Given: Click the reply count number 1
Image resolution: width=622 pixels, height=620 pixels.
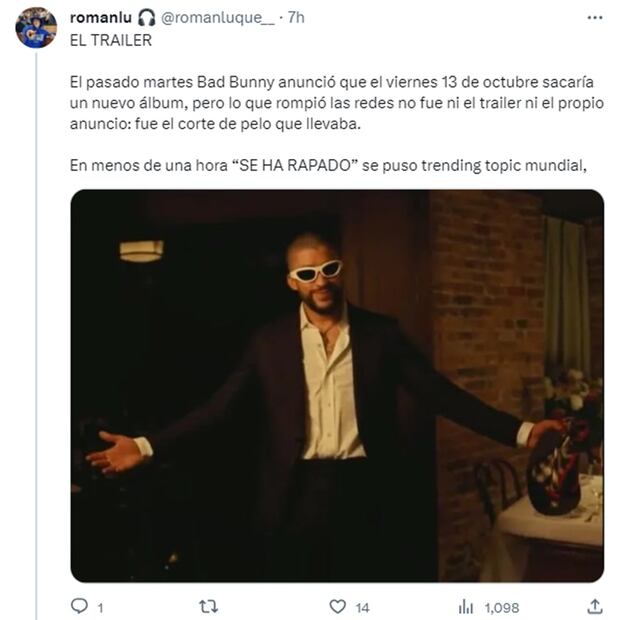Looking at the screenshot, I should point(100,607).
